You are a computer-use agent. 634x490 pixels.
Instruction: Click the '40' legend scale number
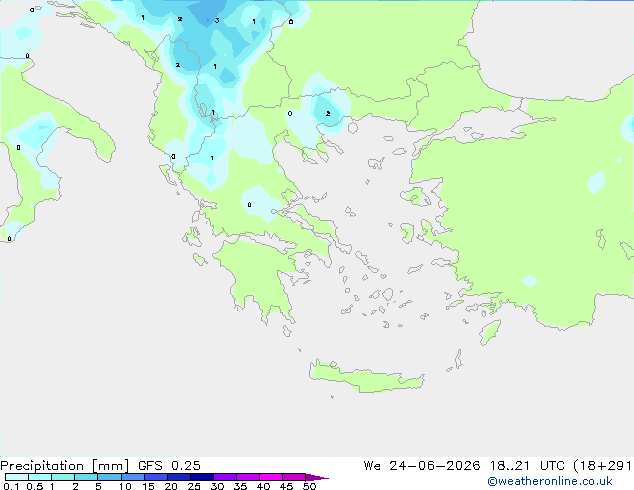[263, 486]
